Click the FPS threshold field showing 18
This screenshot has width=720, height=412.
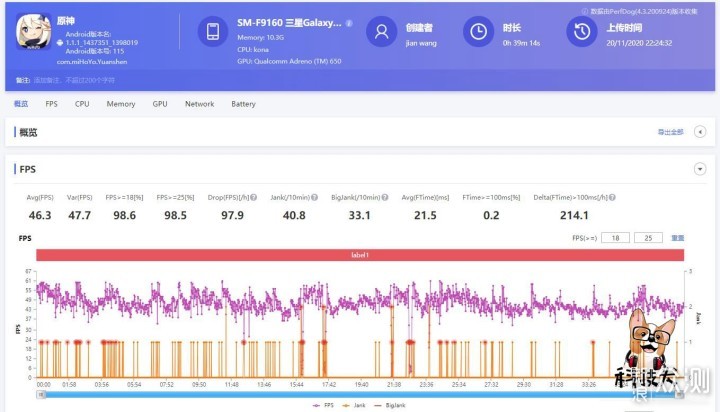coord(615,238)
